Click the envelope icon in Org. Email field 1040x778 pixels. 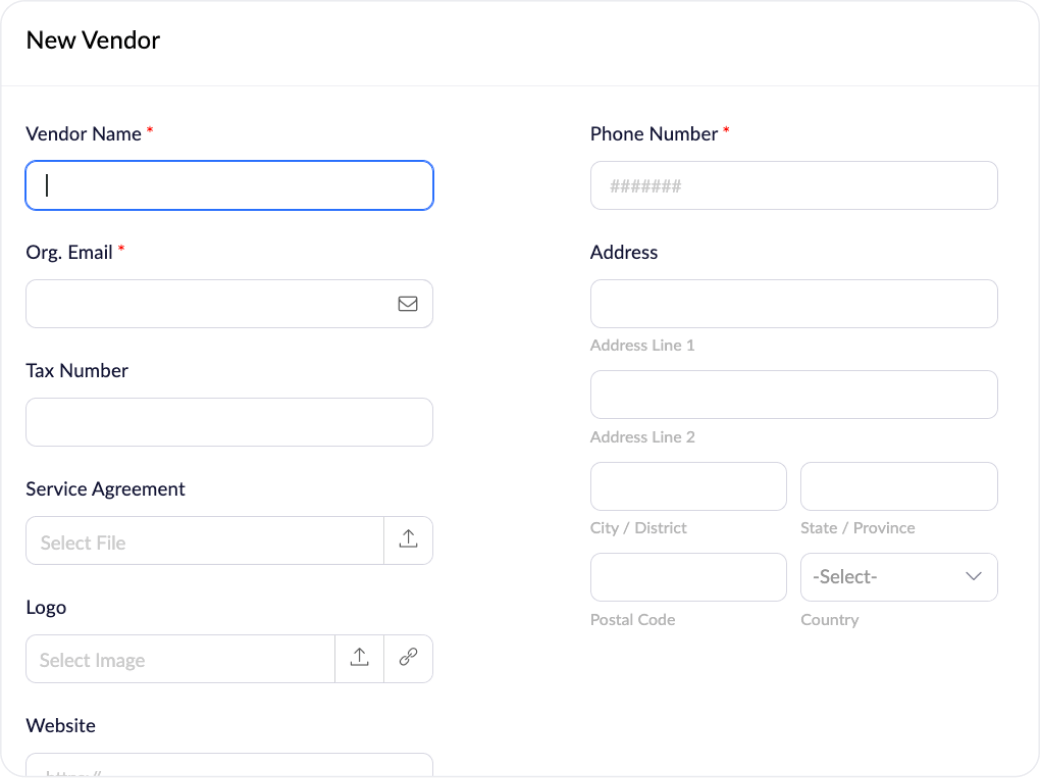(x=407, y=303)
